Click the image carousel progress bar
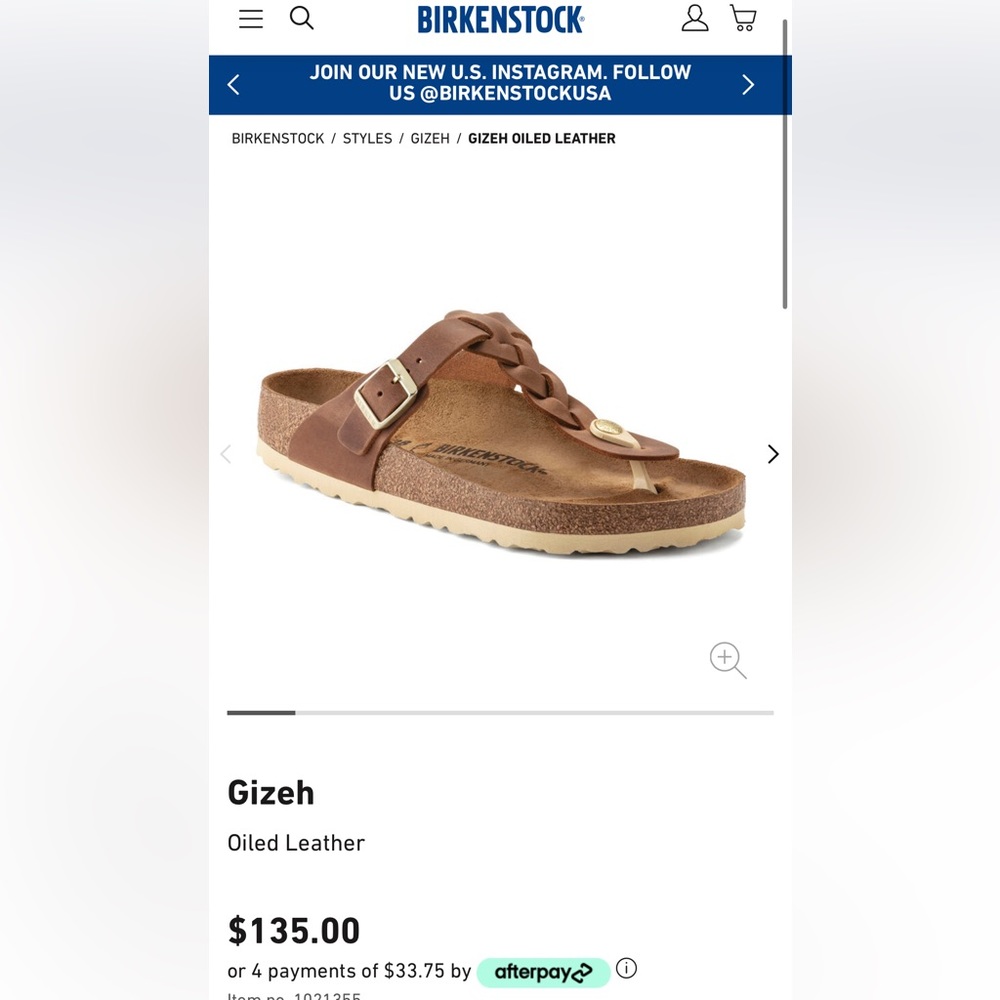The height and width of the screenshot is (1000, 1000). pos(500,713)
